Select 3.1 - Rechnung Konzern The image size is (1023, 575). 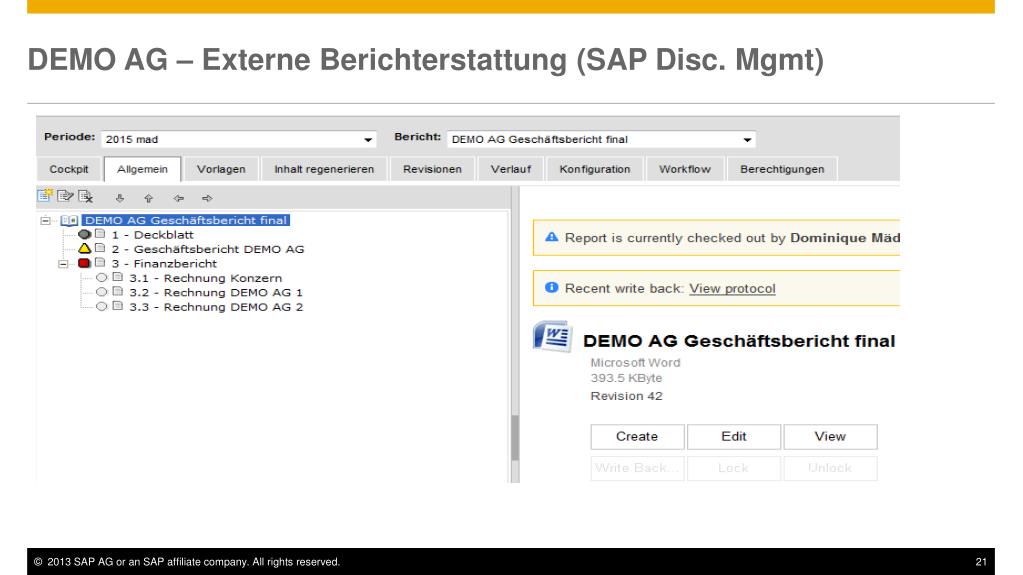click(x=206, y=278)
